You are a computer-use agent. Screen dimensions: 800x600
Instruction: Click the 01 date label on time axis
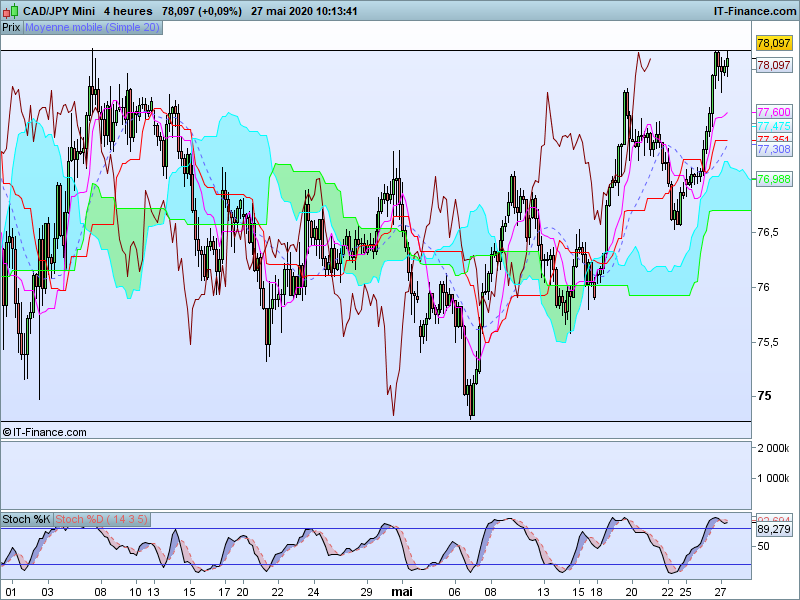11,592
